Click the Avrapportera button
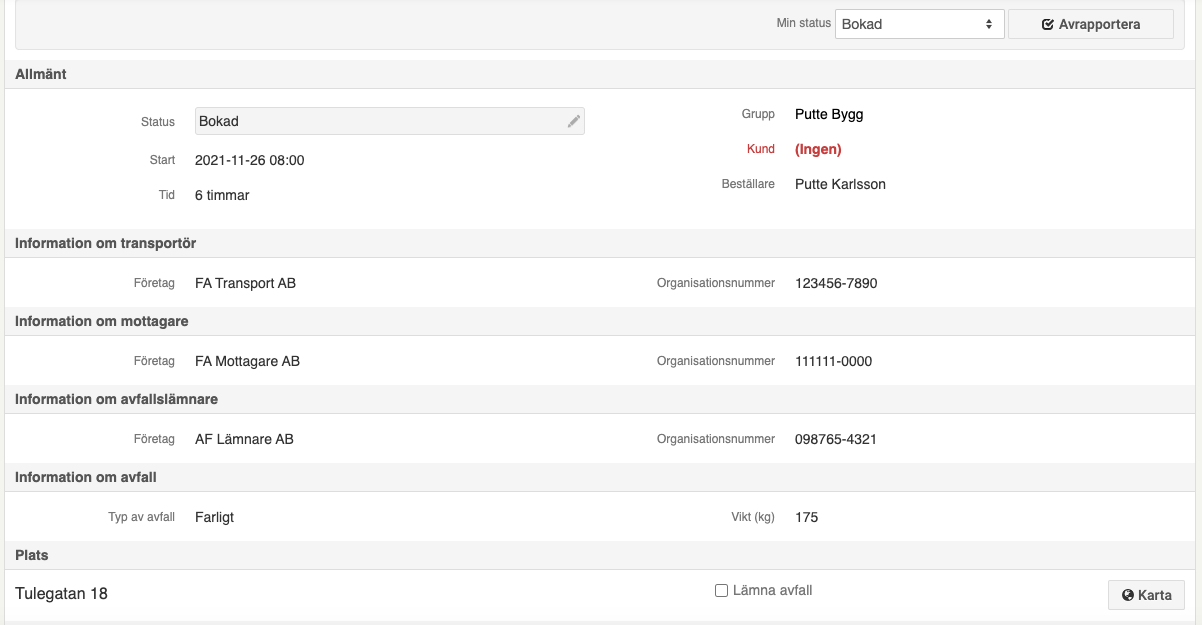1202x625 pixels. click(x=1091, y=24)
